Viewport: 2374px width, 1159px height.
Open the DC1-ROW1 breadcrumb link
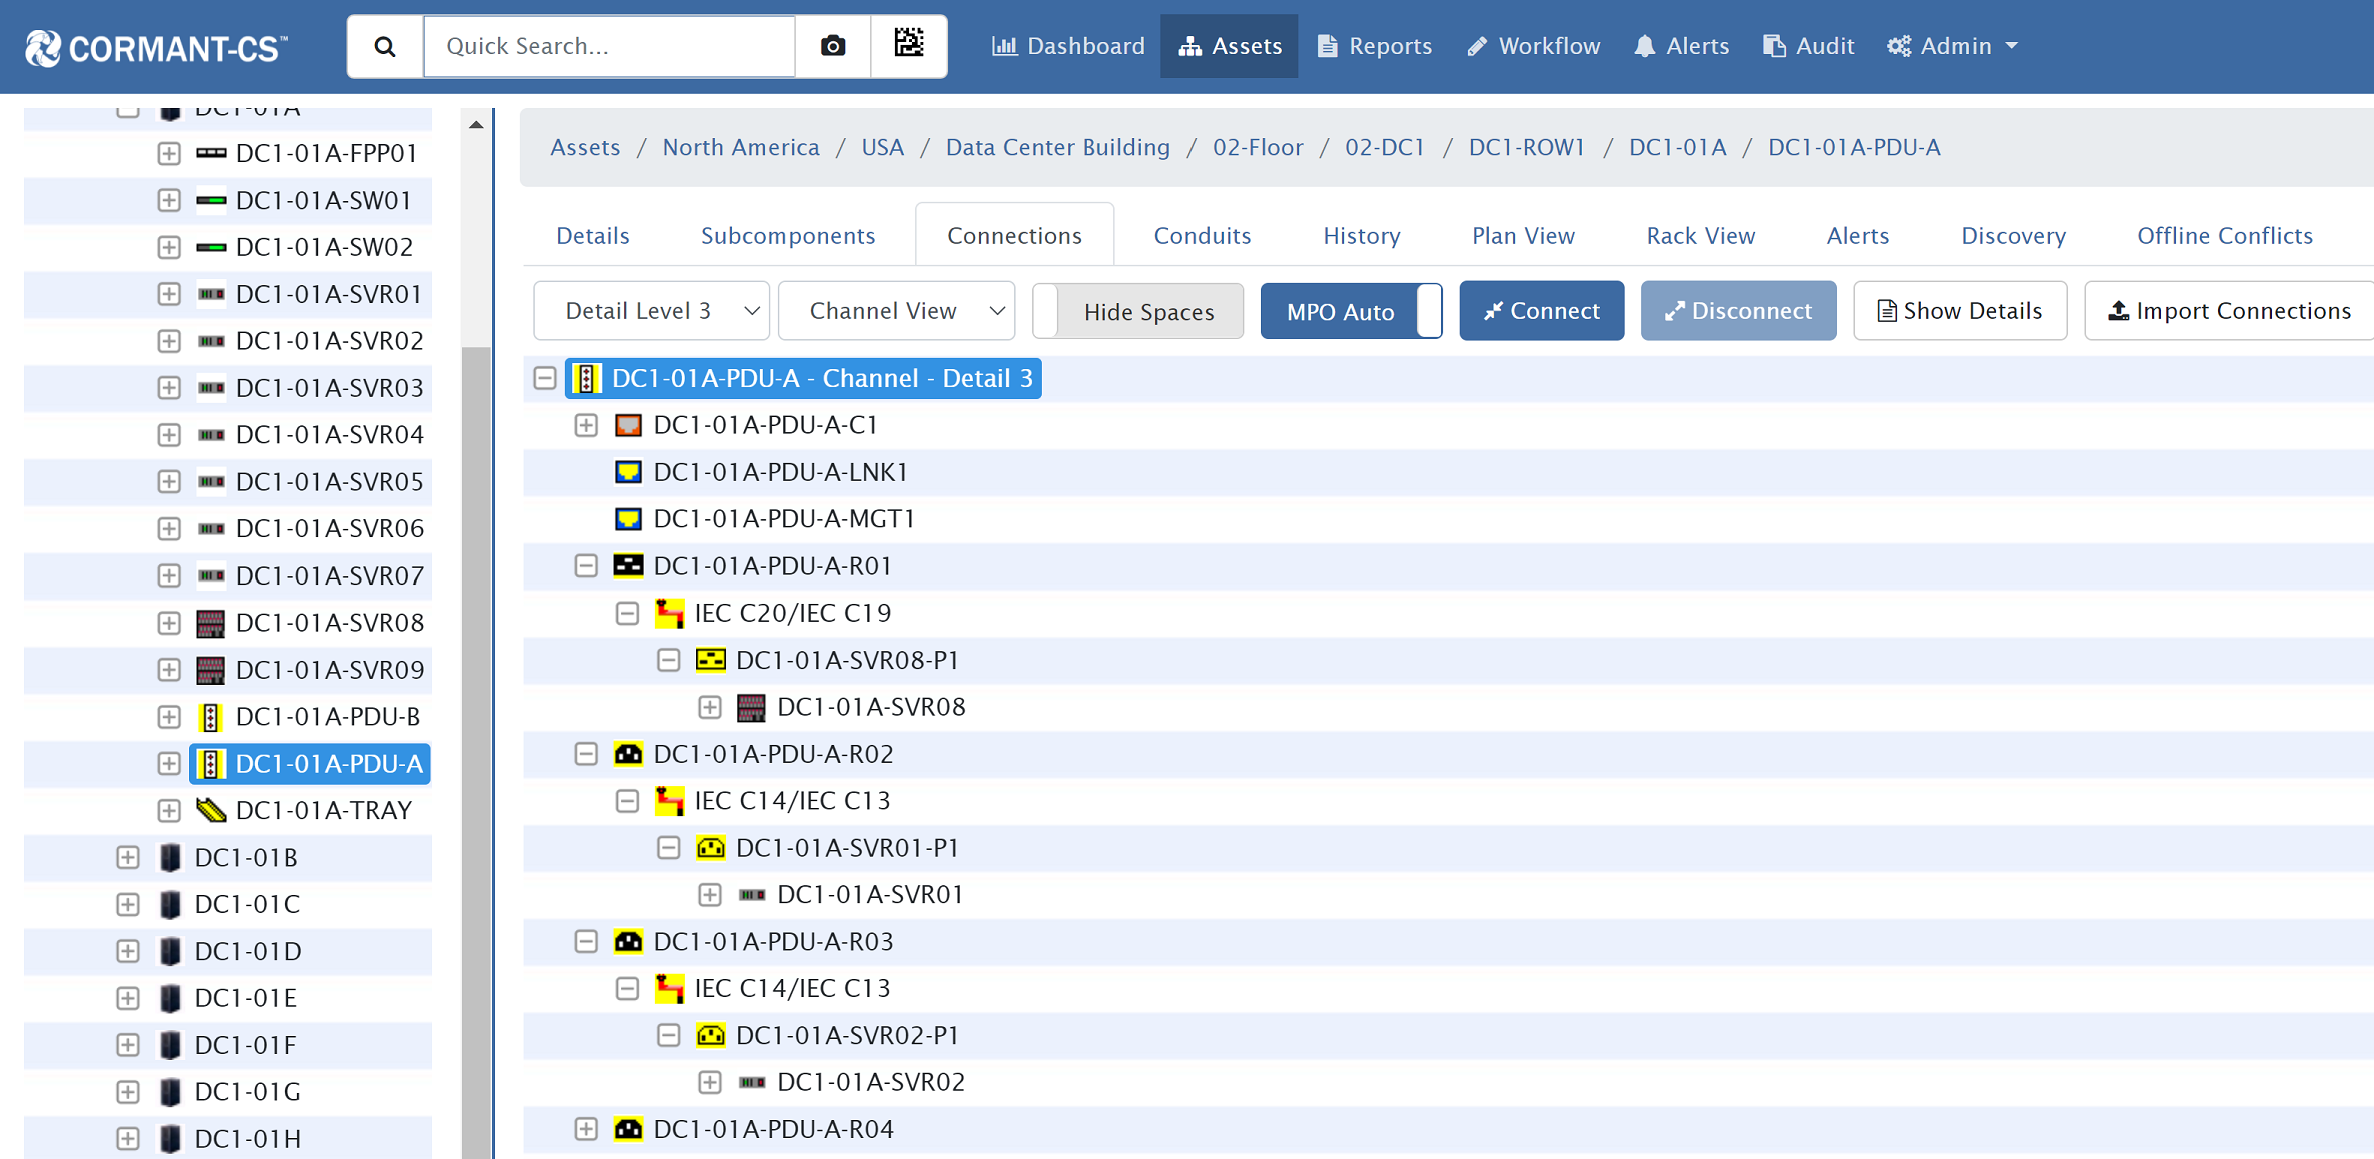click(1526, 147)
